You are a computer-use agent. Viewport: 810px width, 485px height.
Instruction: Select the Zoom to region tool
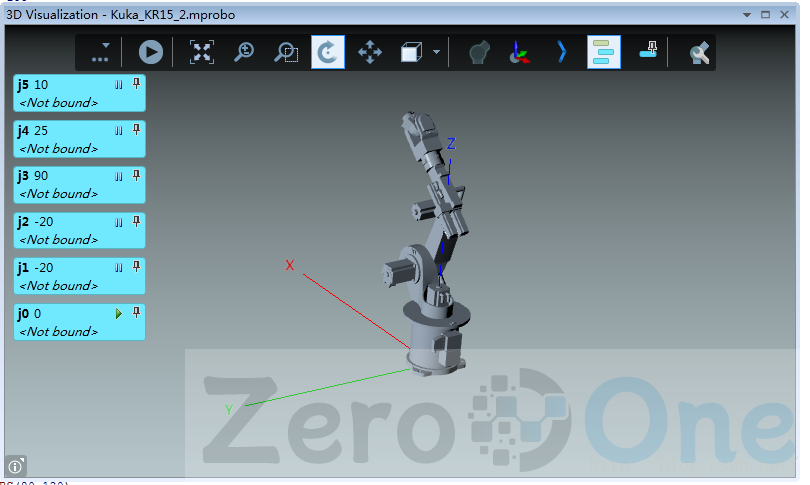pyautogui.click(x=286, y=52)
